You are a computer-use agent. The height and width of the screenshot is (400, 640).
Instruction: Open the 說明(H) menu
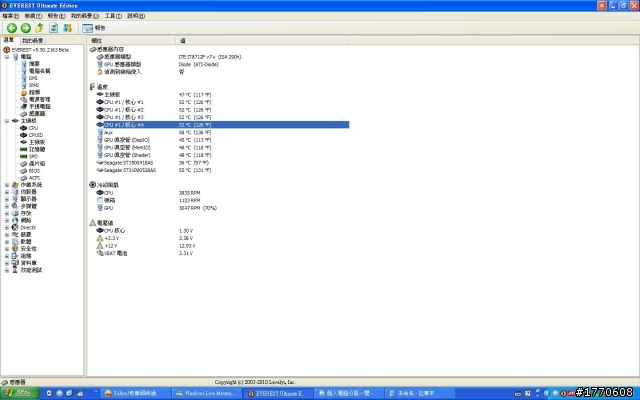[136, 16]
